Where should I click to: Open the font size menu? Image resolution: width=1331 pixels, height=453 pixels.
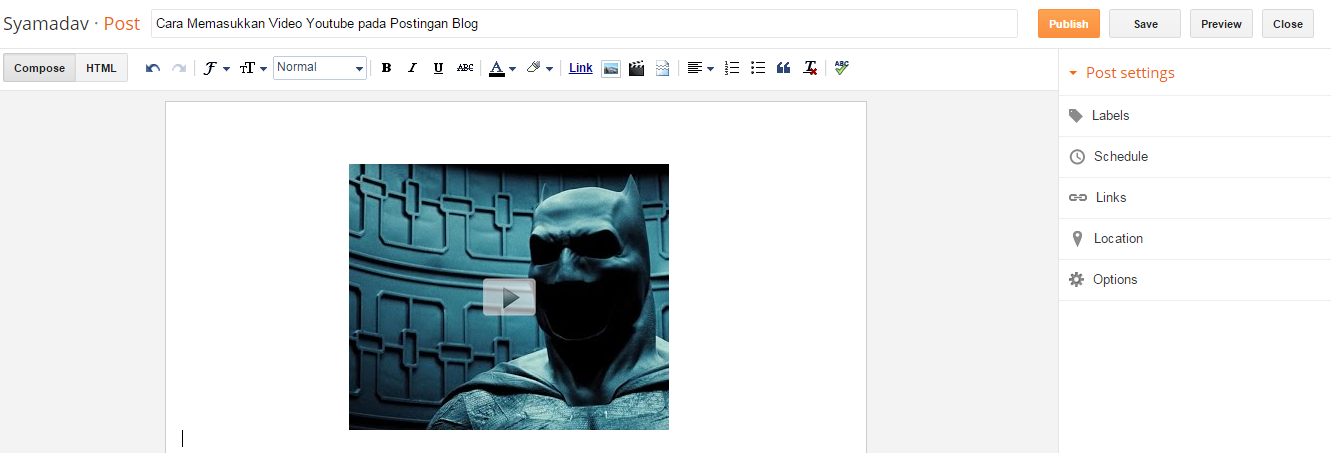click(253, 68)
